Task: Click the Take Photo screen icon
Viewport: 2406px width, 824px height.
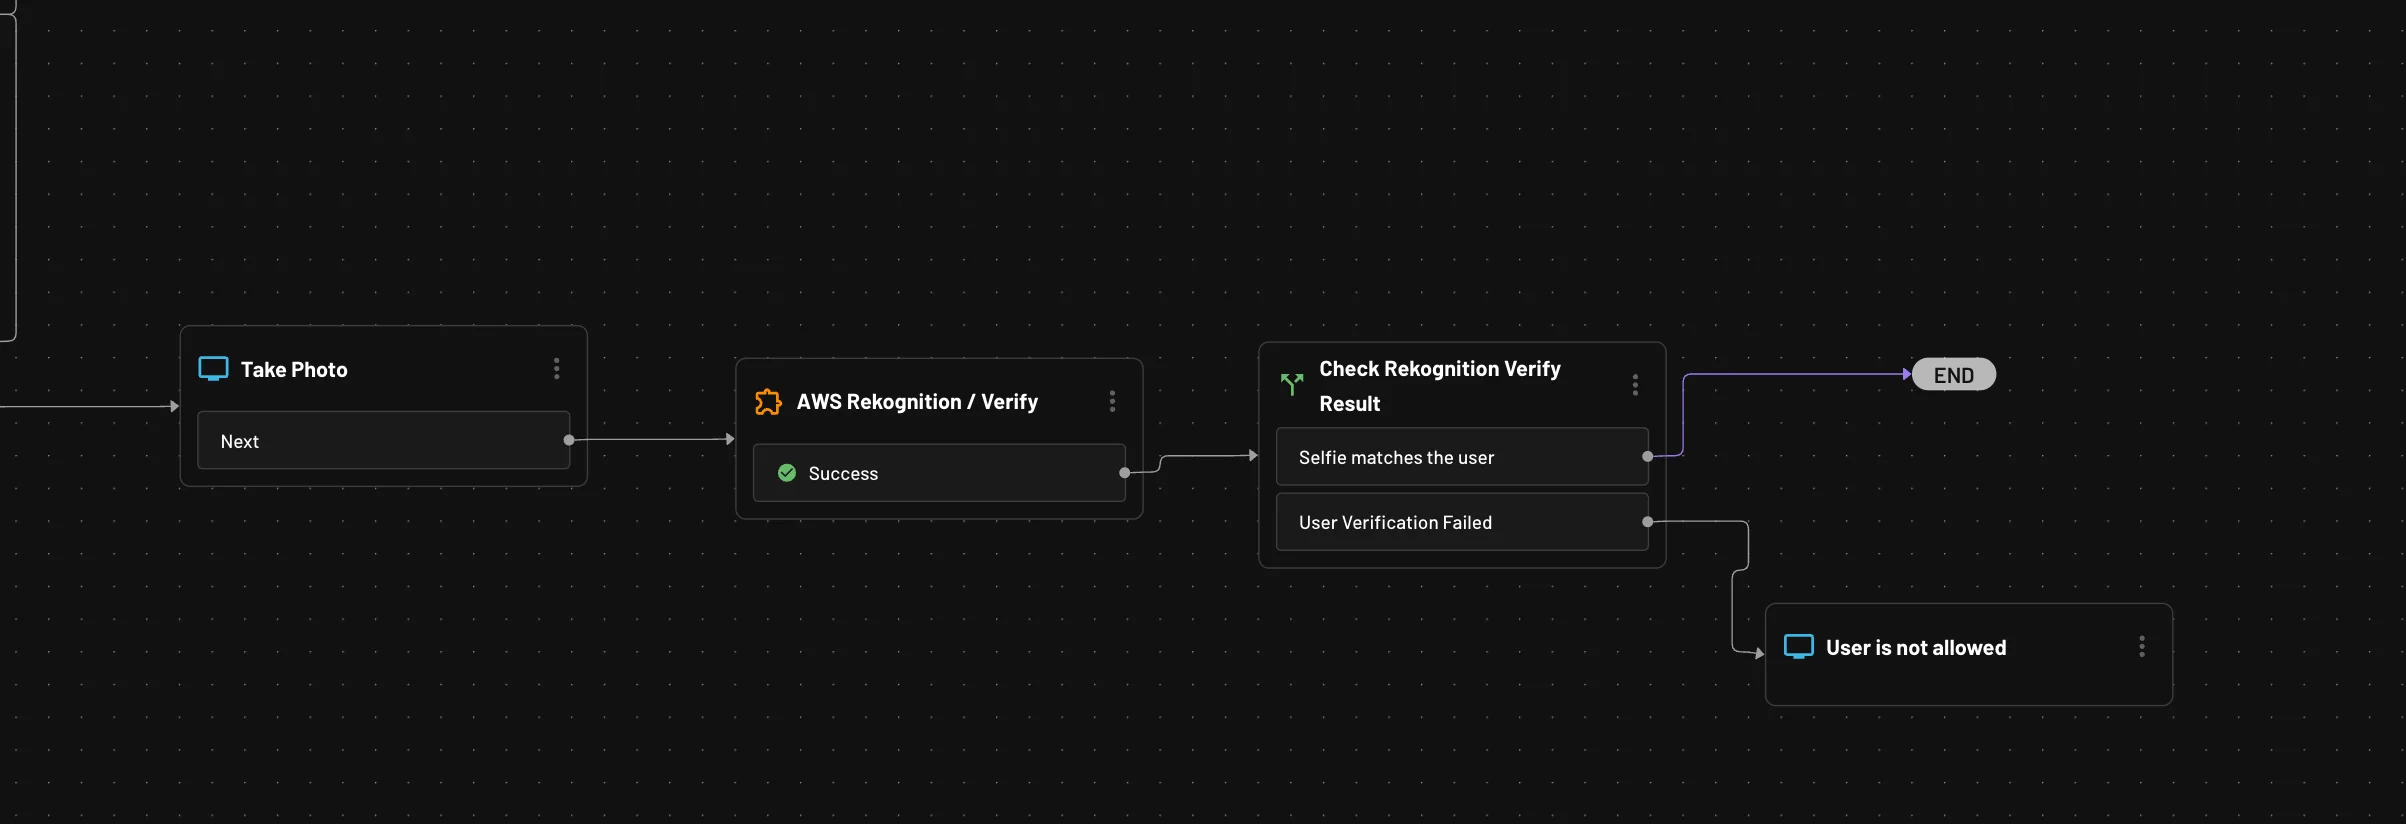Action: click(x=213, y=369)
